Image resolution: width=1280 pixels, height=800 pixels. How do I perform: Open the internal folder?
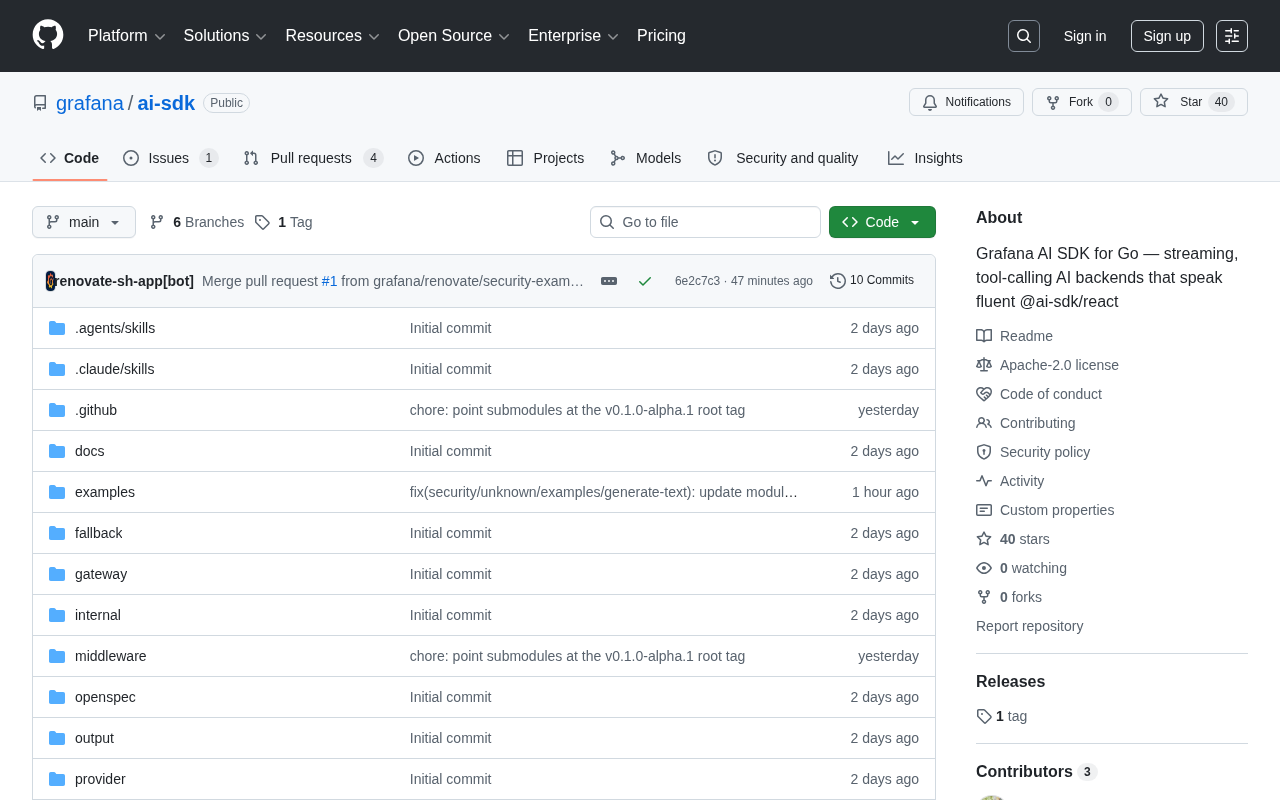98,615
